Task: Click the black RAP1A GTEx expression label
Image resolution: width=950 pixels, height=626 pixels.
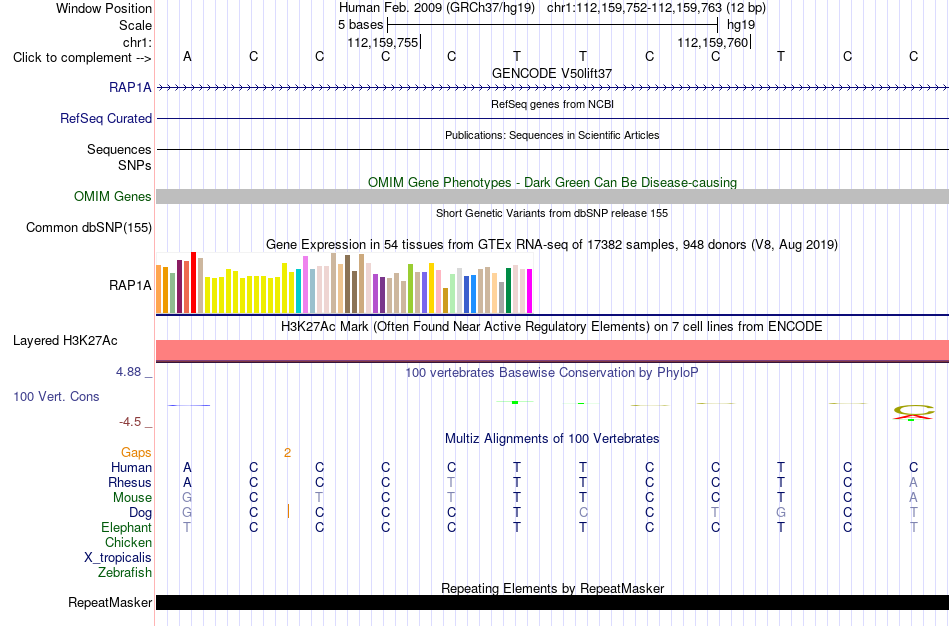Action: pyautogui.click(x=130, y=285)
